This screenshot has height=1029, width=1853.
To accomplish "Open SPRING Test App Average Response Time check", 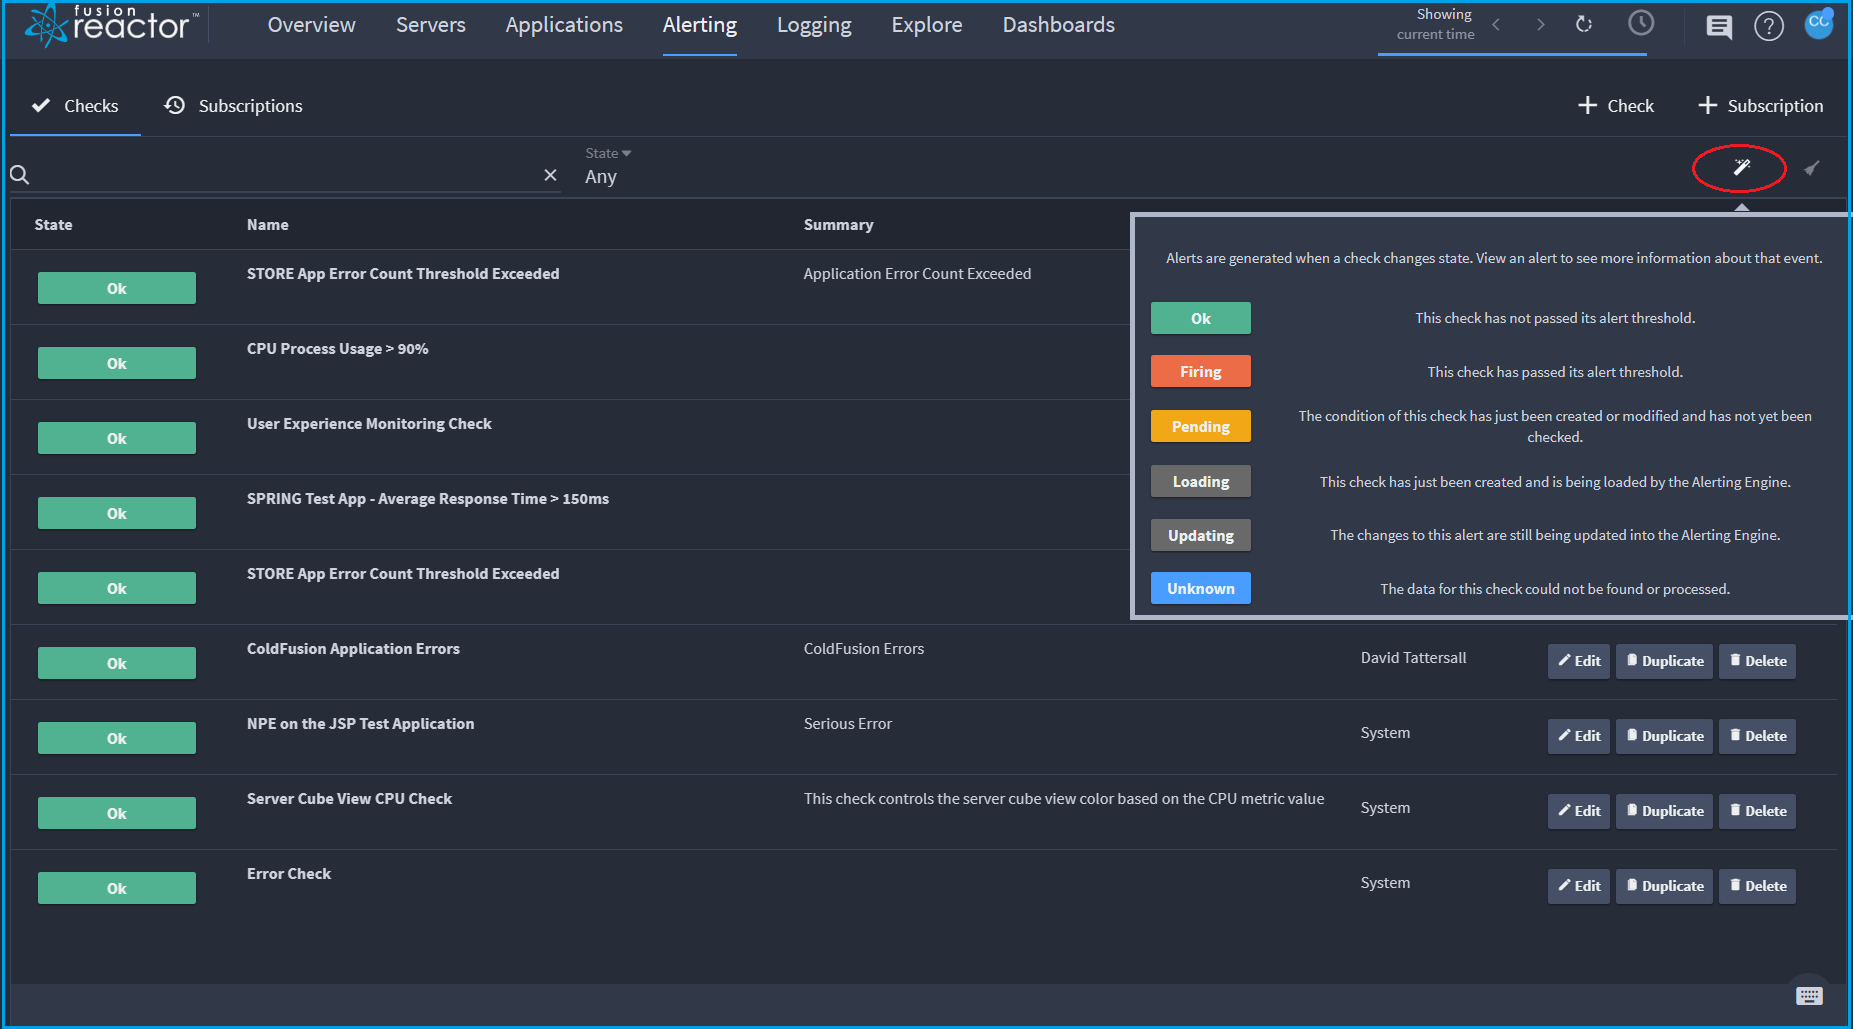I will point(428,499).
